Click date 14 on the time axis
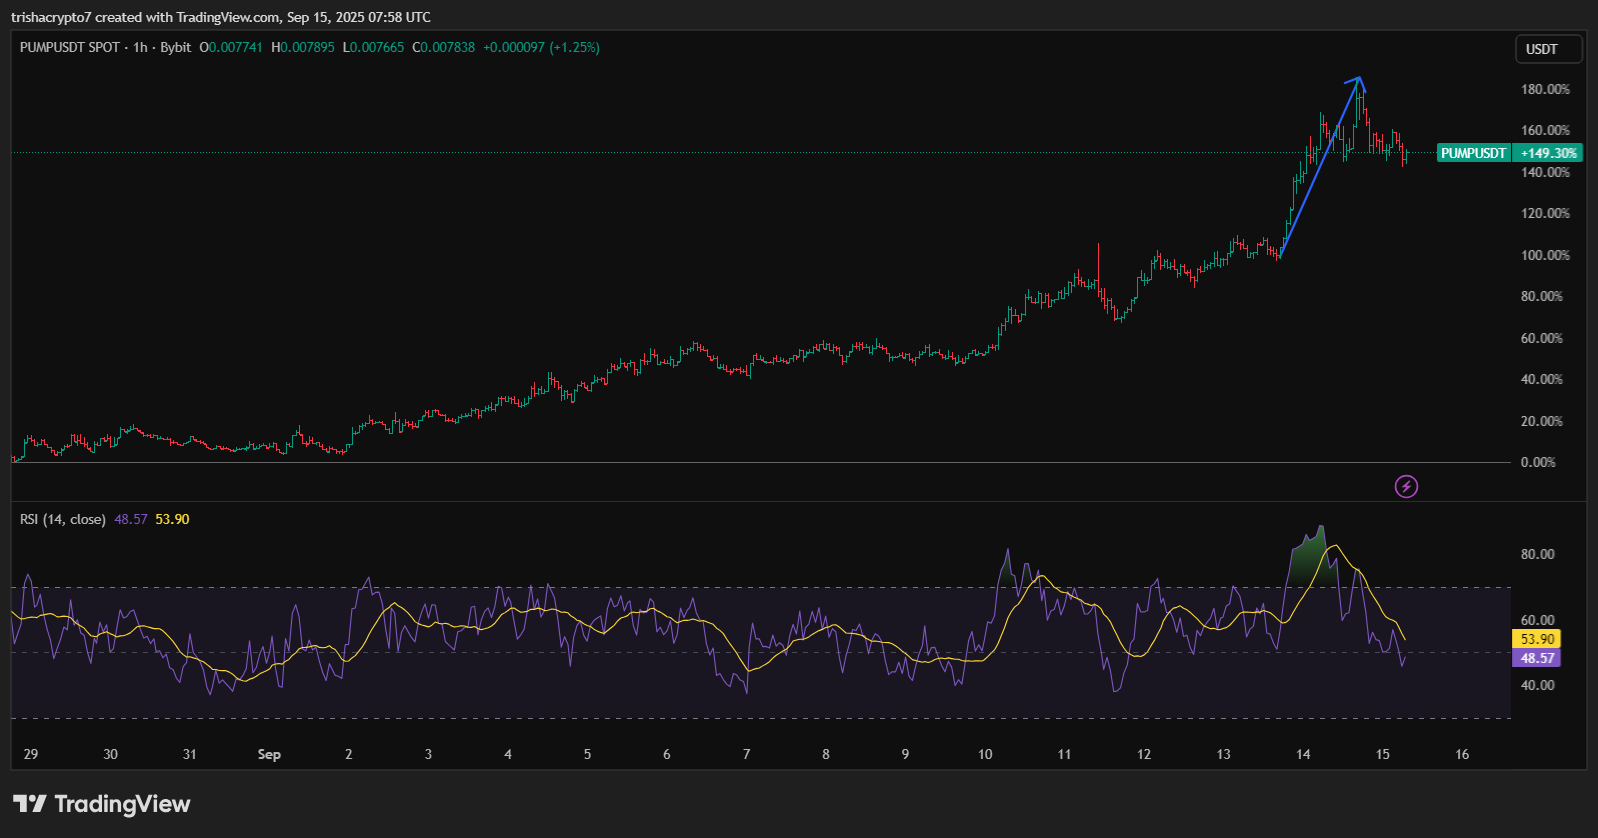This screenshot has width=1598, height=838. 1303,754
